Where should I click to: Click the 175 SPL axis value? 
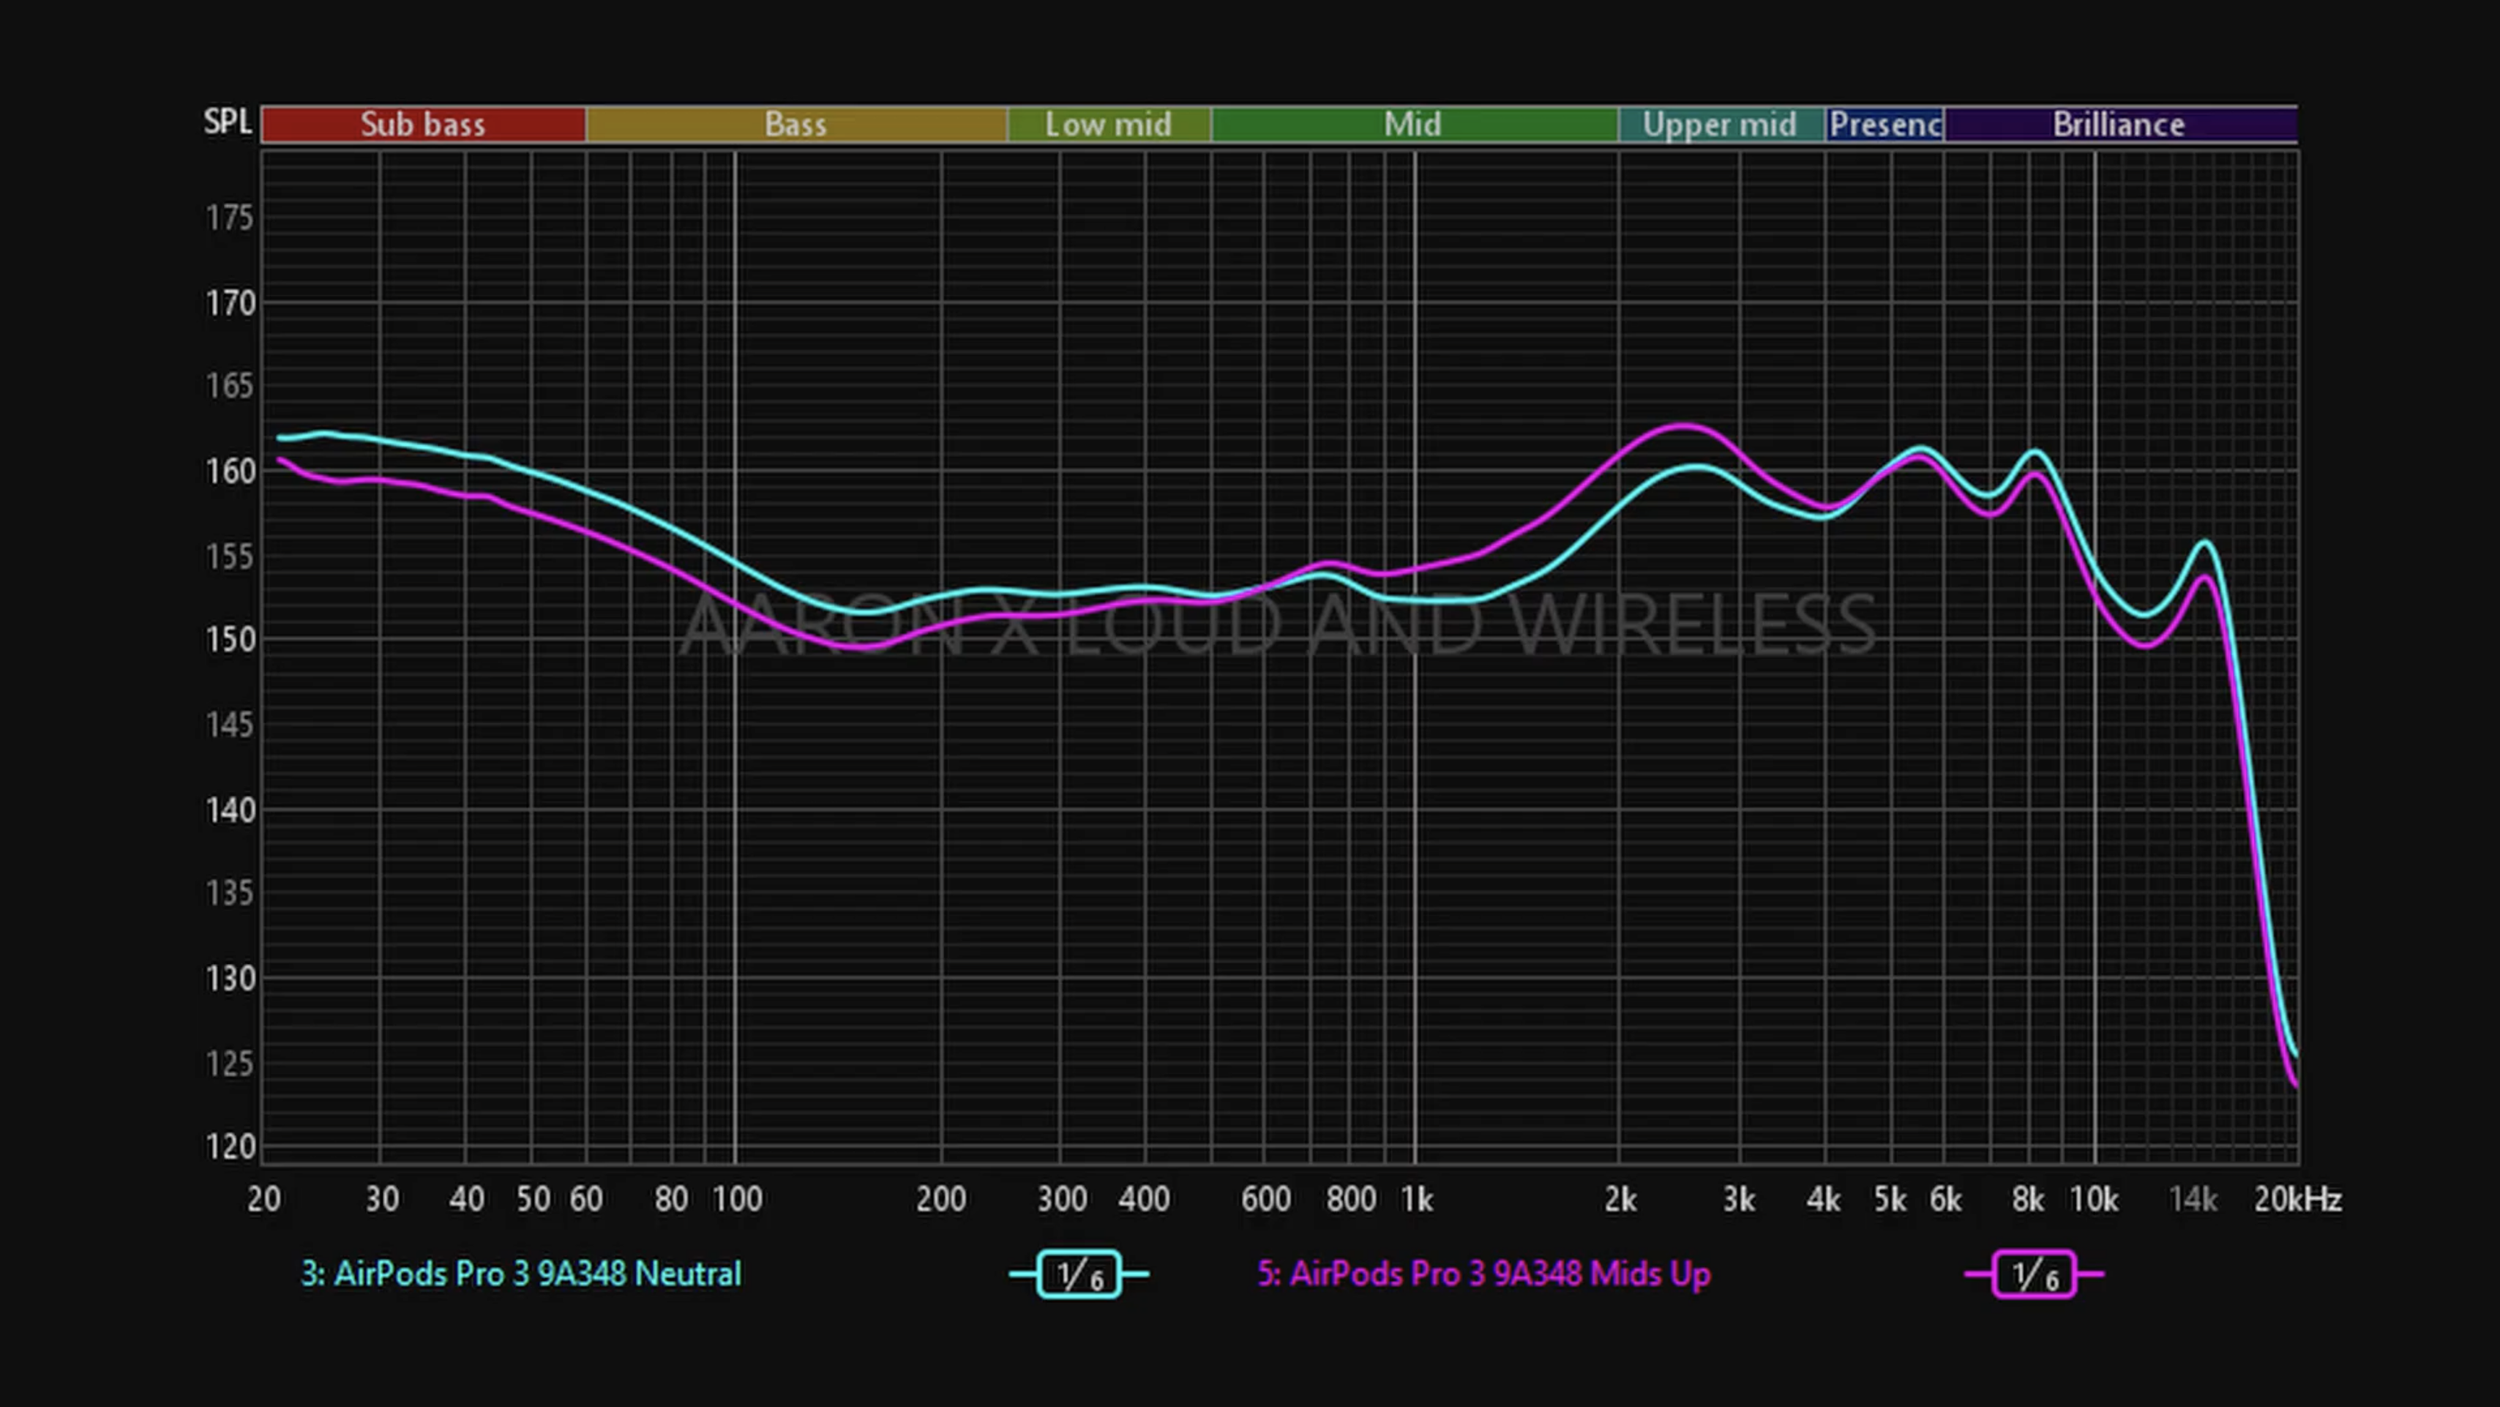pyautogui.click(x=230, y=218)
